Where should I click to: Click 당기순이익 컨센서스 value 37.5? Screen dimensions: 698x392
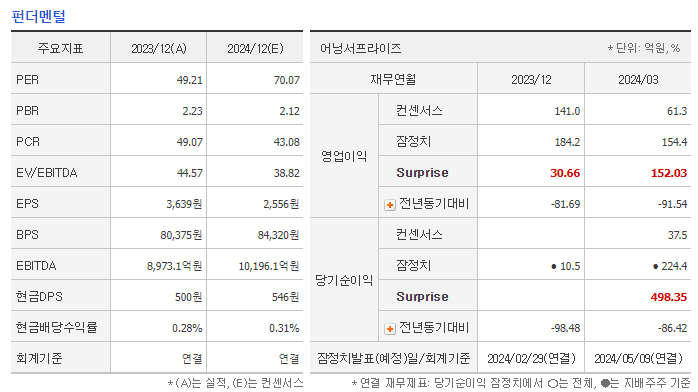[x=677, y=234]
